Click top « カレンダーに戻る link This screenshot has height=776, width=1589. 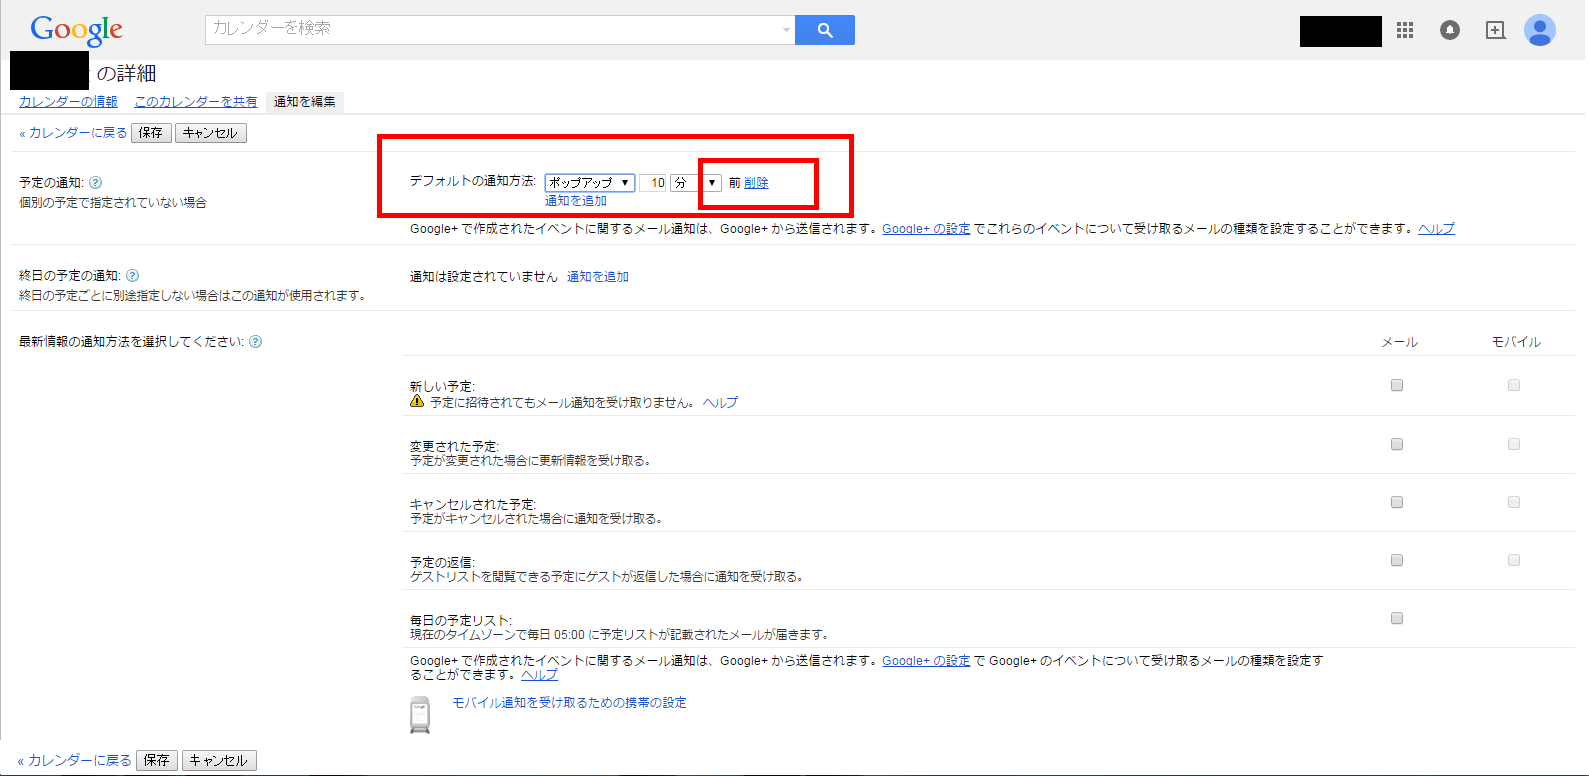(73, 133)
